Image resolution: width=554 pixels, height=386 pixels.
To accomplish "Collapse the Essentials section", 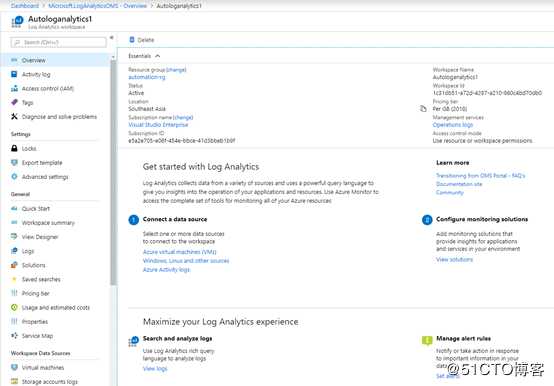I will click(158, 56).
